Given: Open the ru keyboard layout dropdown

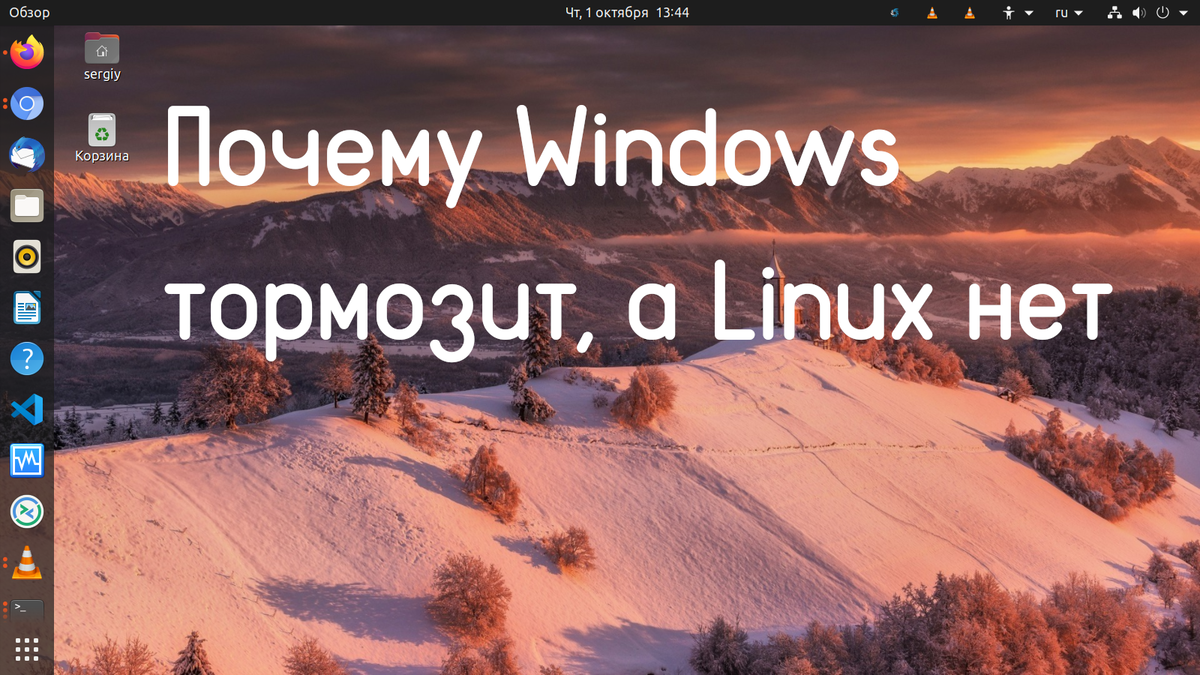Looking at the screenshot, I should (1069, 13).
